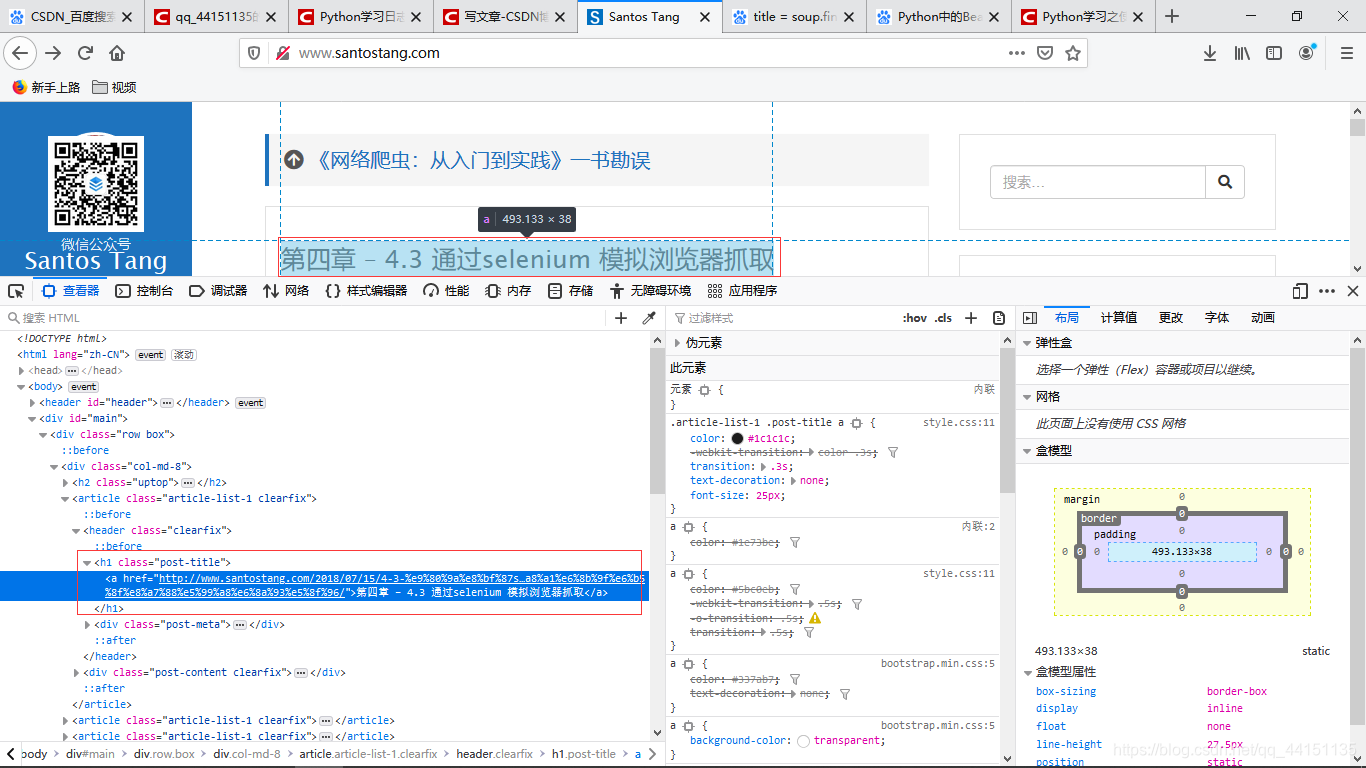Expand the h2 class="uptop" node

click(65, 482)
